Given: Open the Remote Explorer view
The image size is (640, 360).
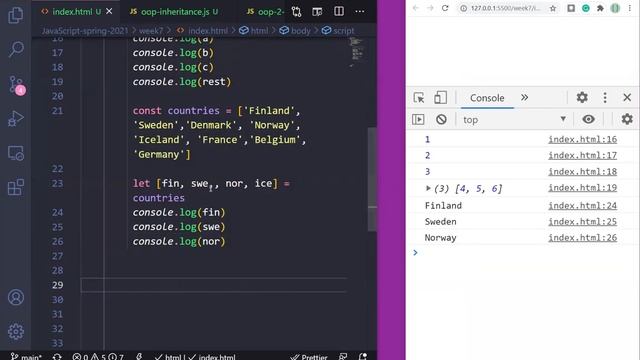Looking at the screenshot, I should 16,153.
